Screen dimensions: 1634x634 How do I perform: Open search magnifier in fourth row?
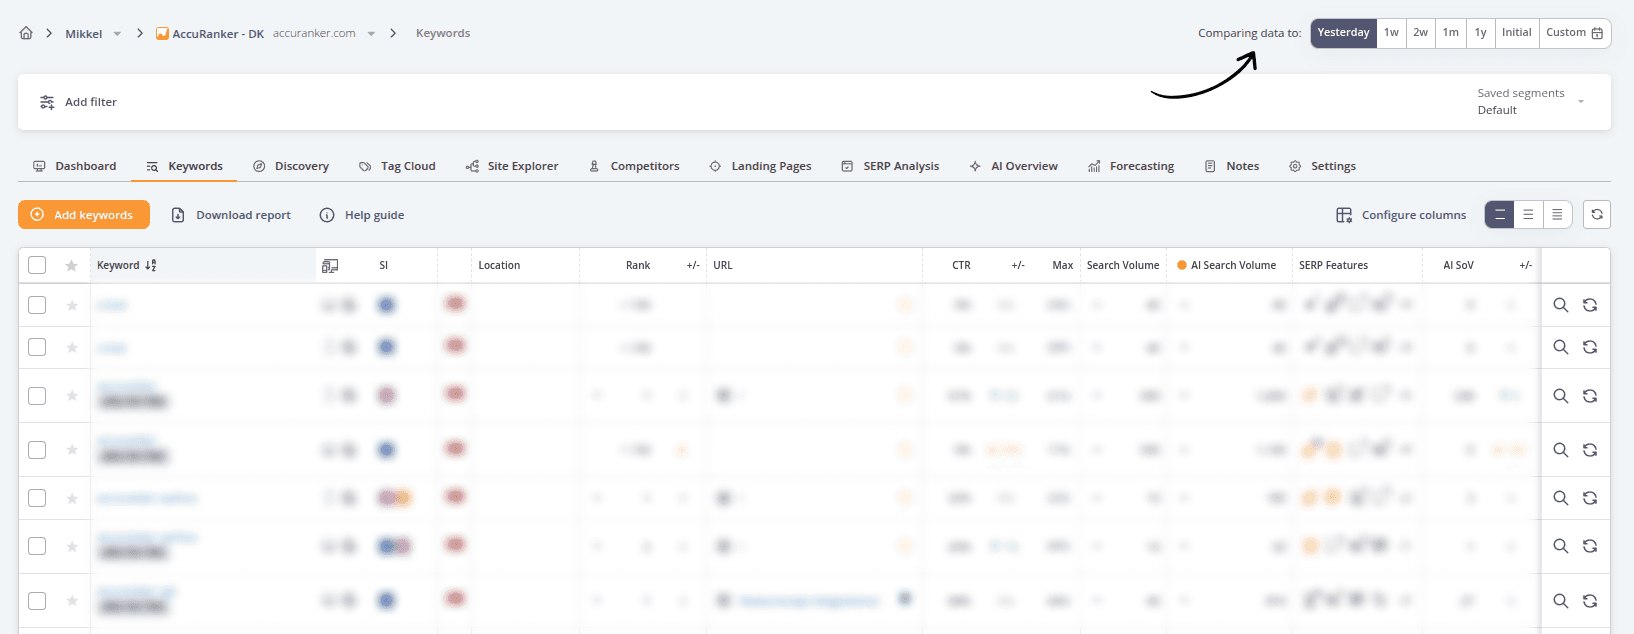tap(1560, 450)
